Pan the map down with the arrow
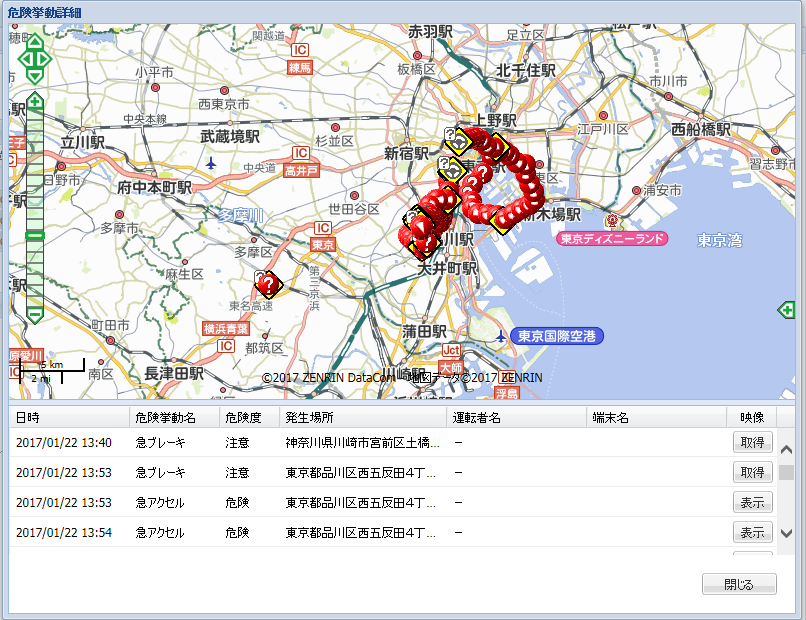The height and width of the screenshot is (620, 806). [x=35, y=77]
